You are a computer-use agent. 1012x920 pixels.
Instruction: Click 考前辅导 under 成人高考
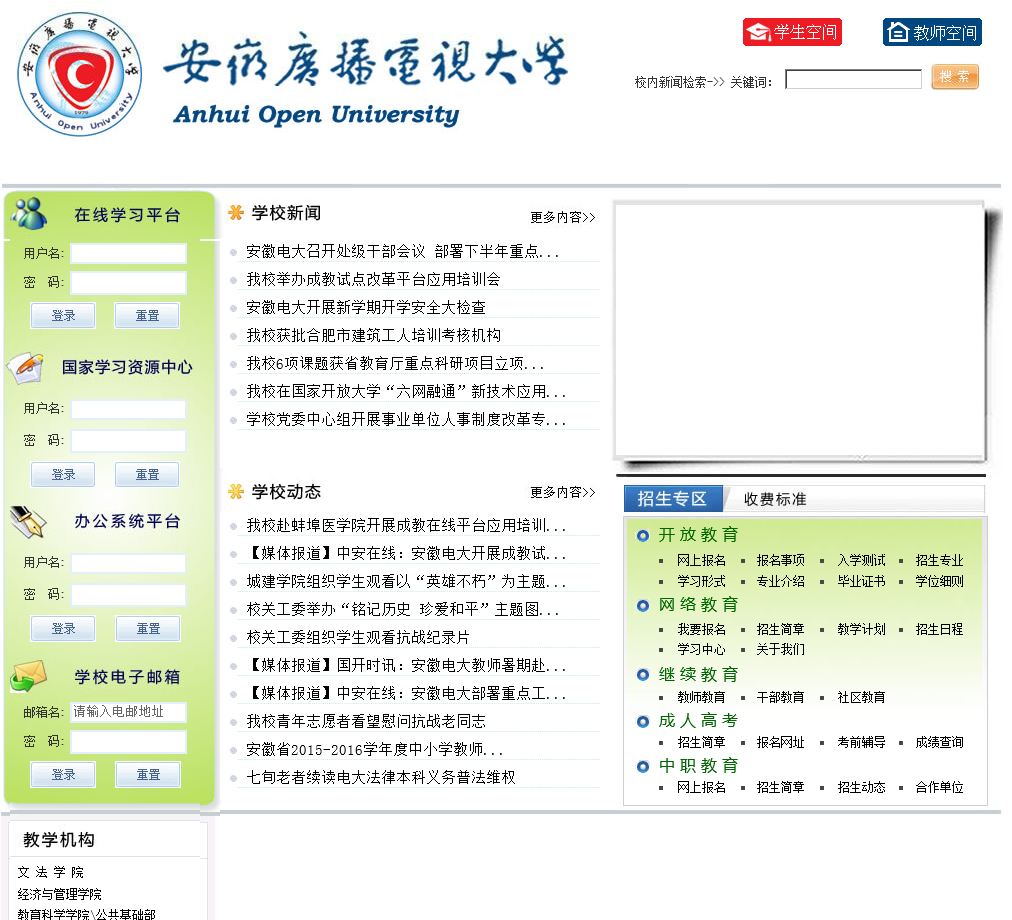click(861, 742)
